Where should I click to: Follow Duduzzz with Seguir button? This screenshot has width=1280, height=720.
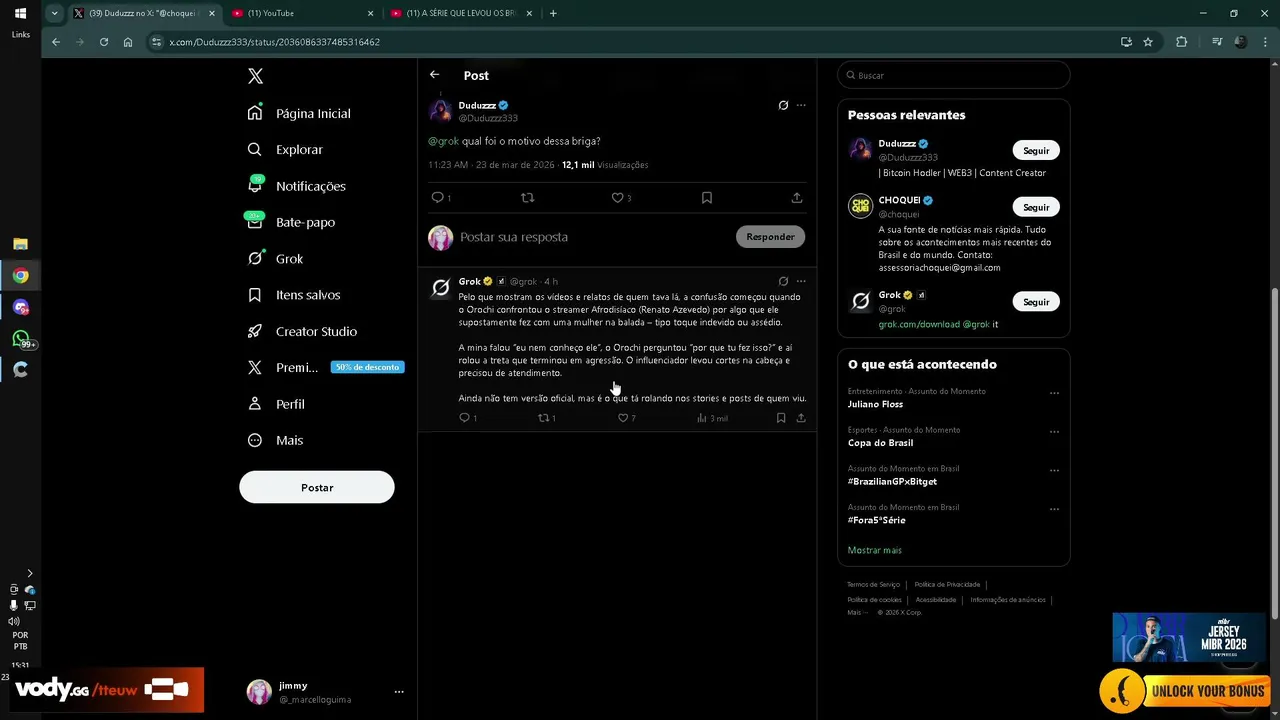[x=1036, y=150]
